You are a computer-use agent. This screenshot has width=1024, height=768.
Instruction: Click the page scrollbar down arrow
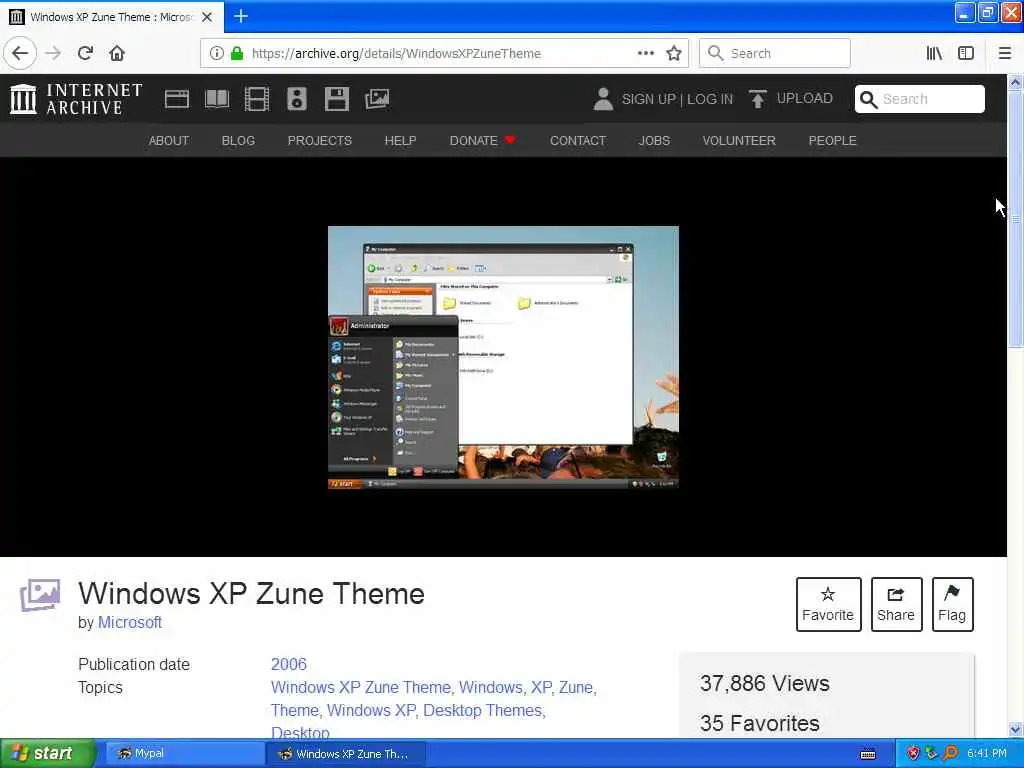point(1015,729)
